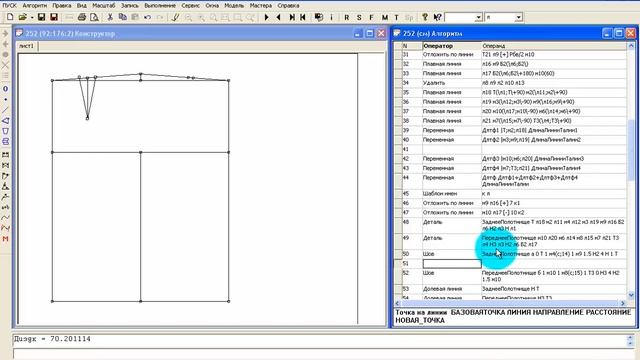Open the Выполнение menu
The width and height of the screenshot is (640, 360).
[160, 6]
